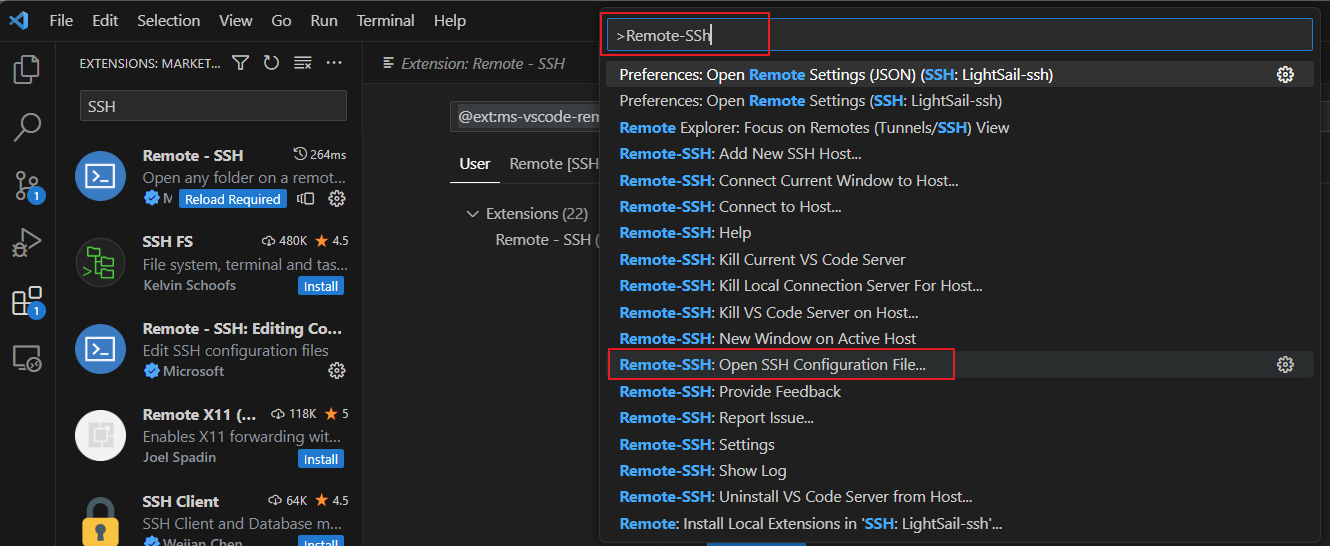Image resolution: width=1330 pixels, height=546 pixels.
Task: Click the Remote - SSH extension logo
Action: (101, 176)
